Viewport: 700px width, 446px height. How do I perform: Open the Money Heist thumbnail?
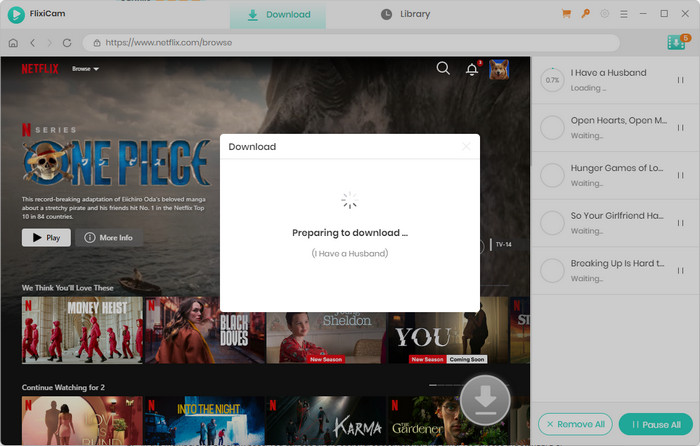pyautogui.click(x=82, y=330)
